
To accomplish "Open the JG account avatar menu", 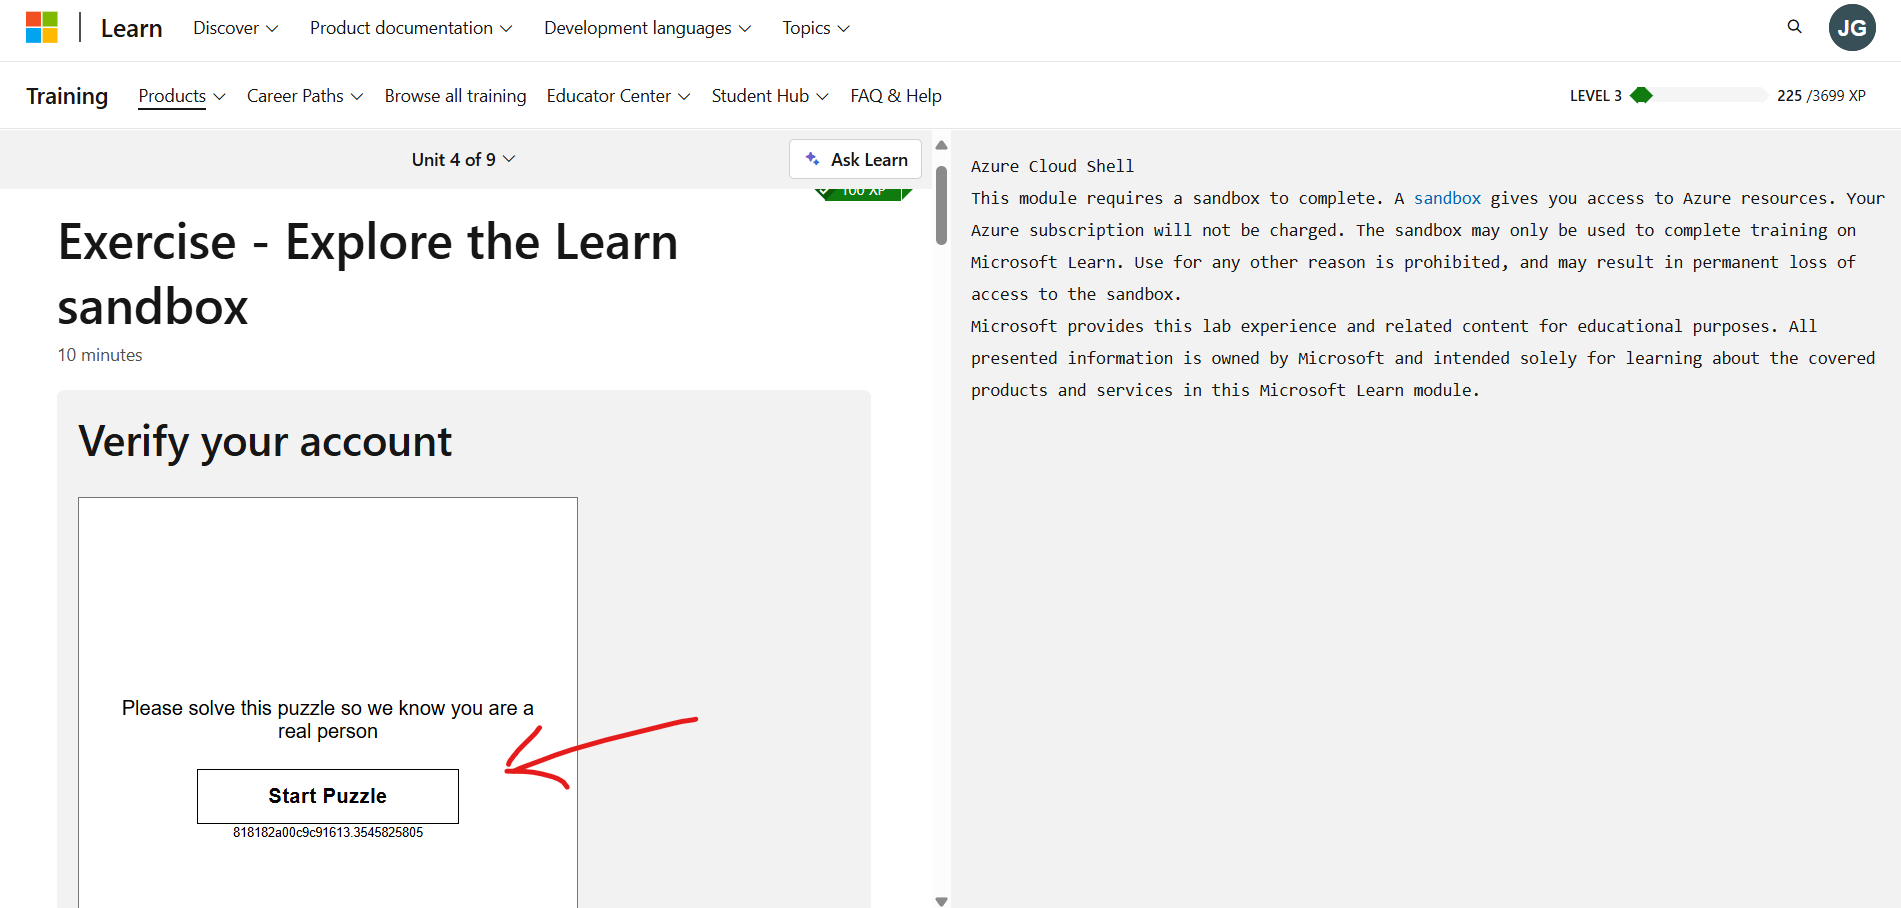I will [1852, 27].
